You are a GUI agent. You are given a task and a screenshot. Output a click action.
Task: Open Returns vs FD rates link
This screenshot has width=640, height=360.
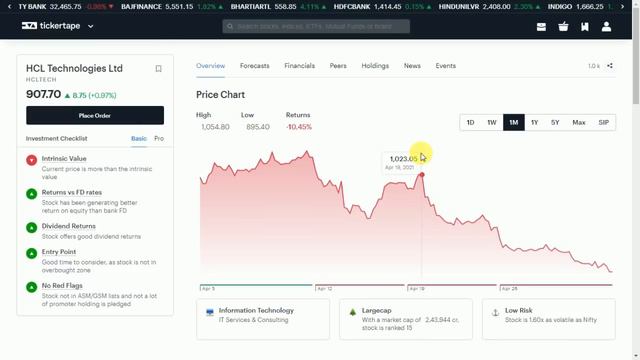pos(72,192)
